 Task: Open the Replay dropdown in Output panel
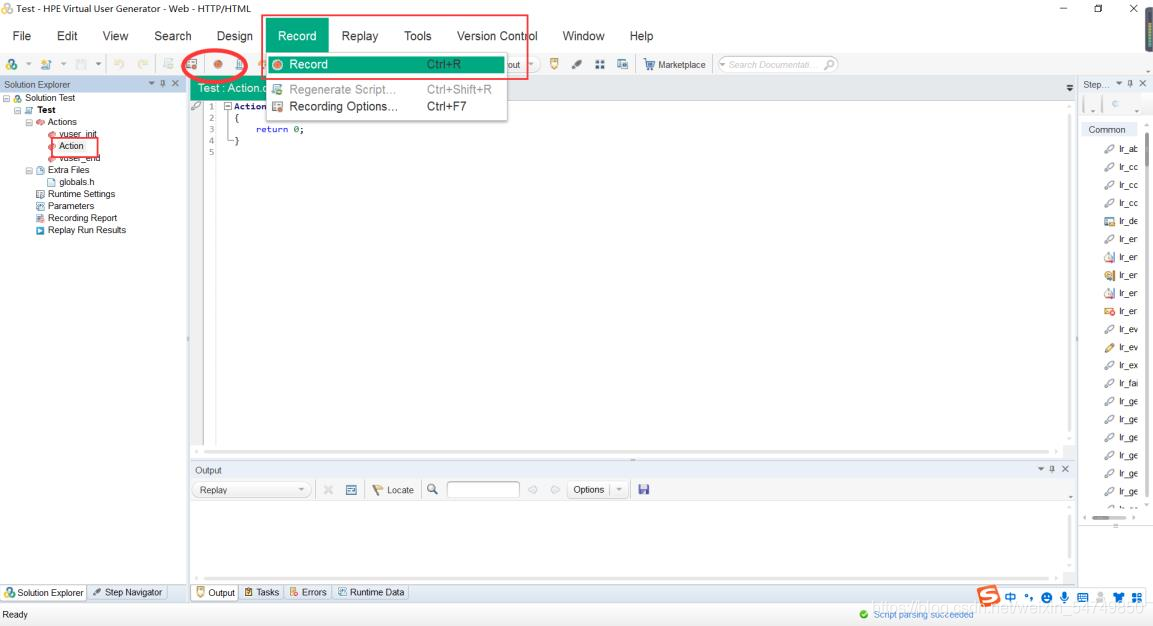coord(251,490)
